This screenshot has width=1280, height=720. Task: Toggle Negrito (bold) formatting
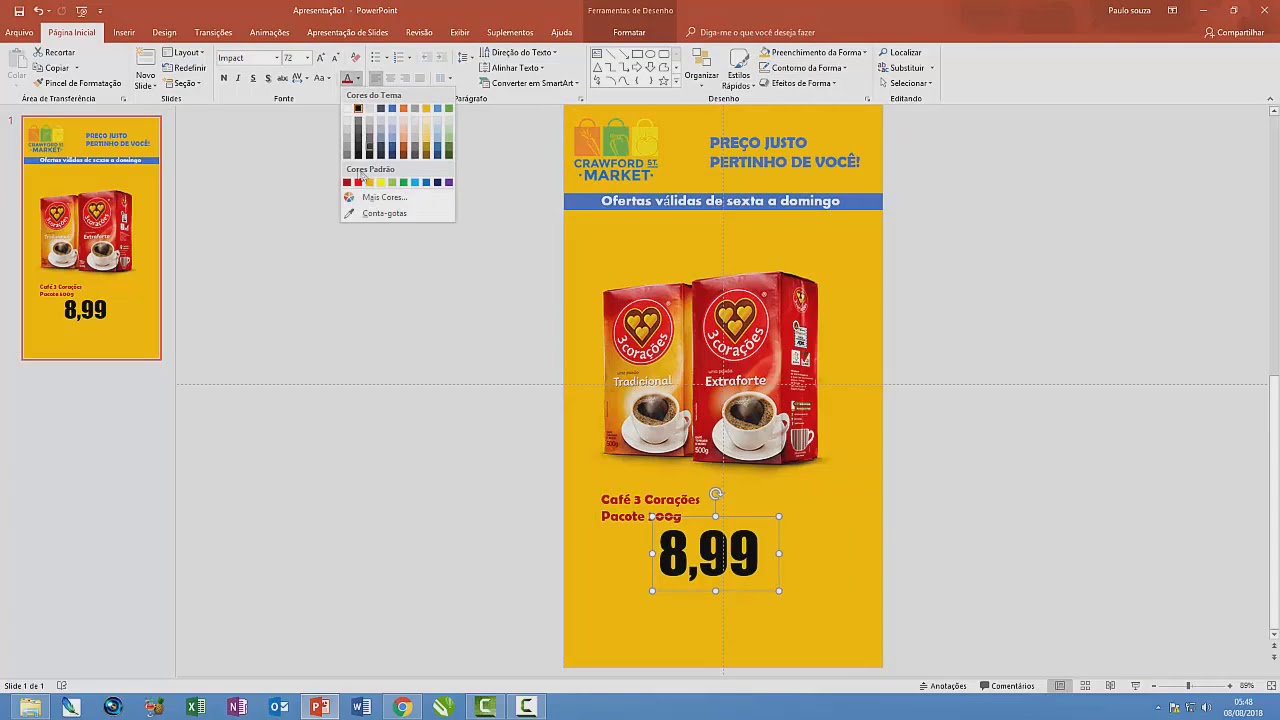coord(223,78)
